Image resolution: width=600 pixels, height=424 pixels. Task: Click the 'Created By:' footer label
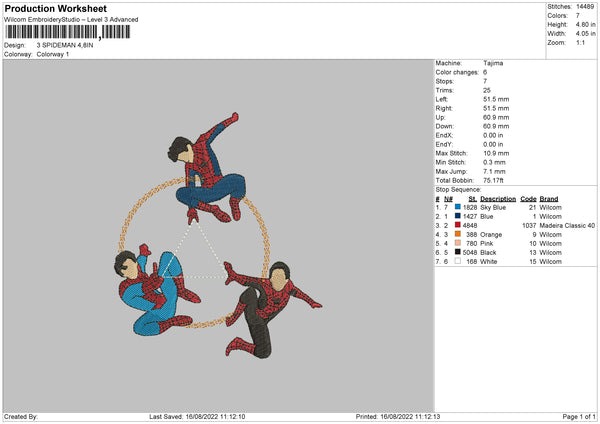(21, 417)
